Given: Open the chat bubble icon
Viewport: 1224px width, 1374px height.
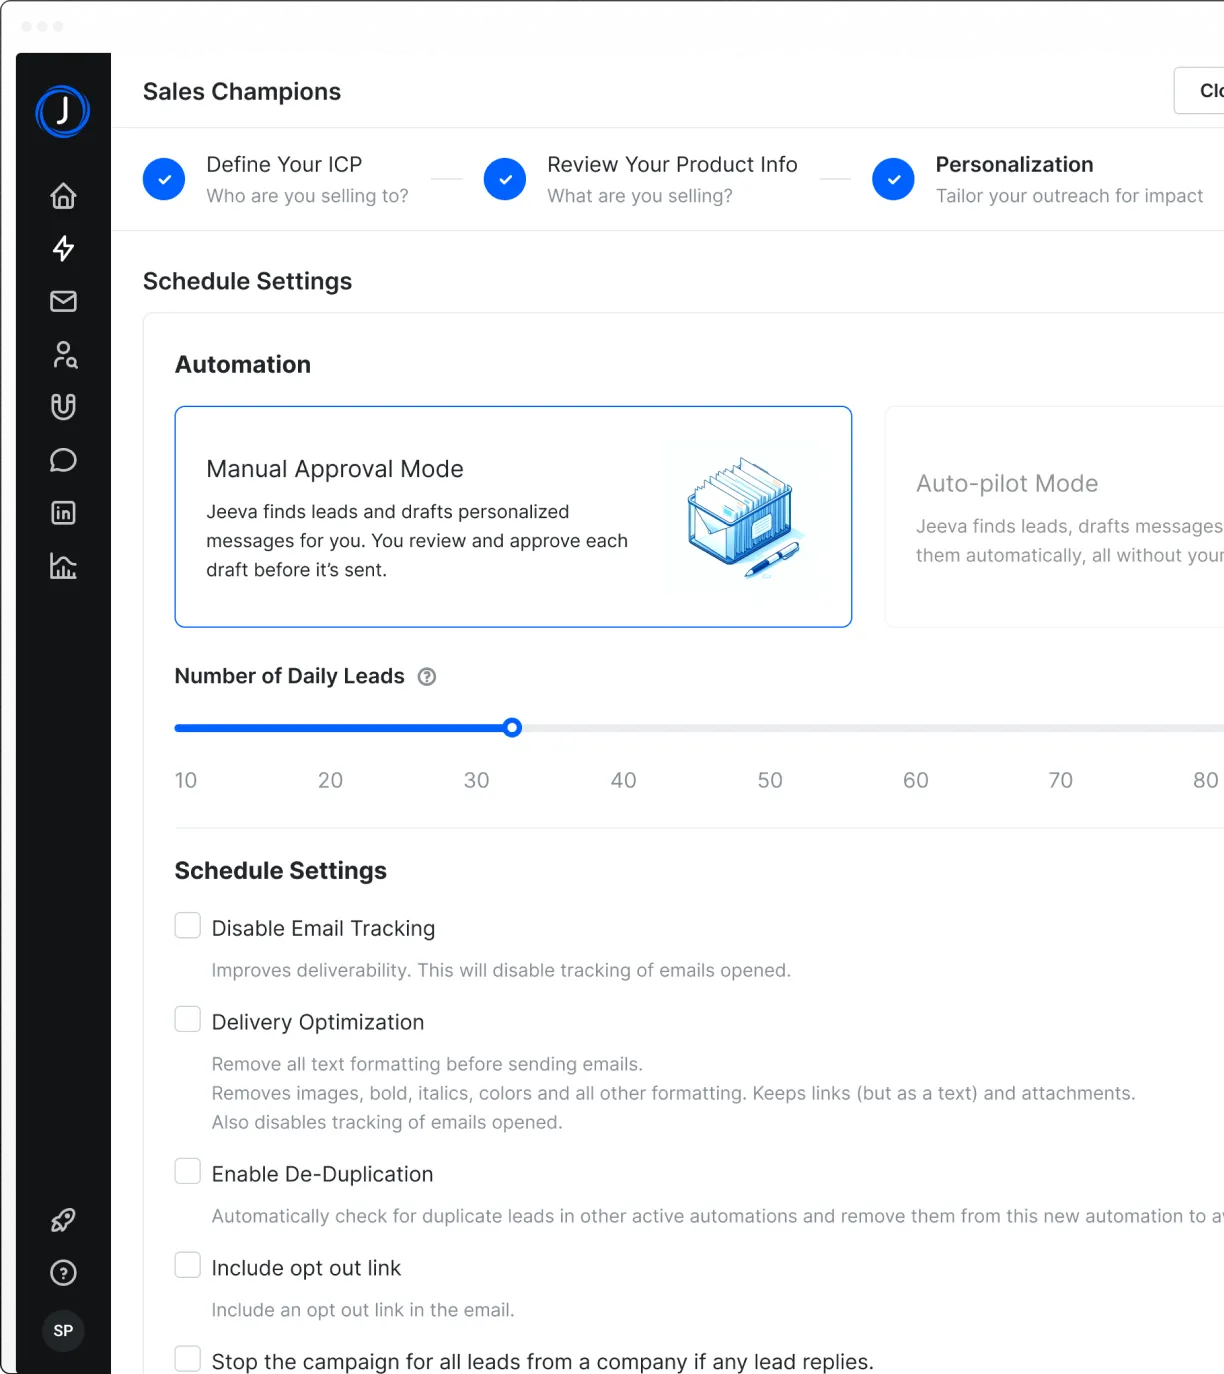Looking at the screenshot, I should tap(63, 460).
